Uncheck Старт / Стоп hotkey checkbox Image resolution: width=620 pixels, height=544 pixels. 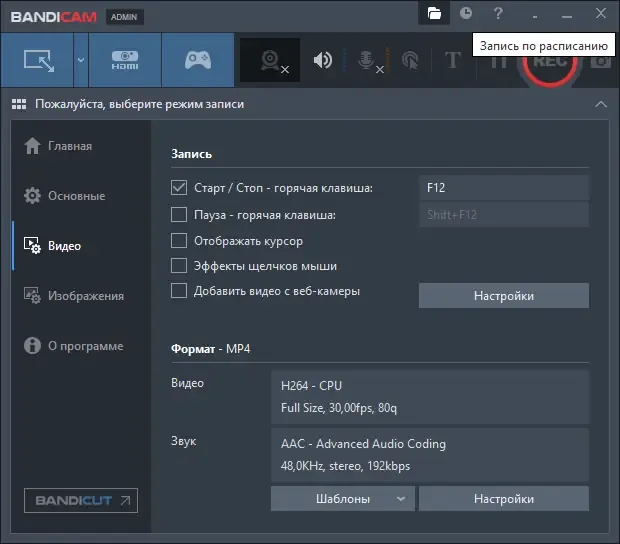179,187
